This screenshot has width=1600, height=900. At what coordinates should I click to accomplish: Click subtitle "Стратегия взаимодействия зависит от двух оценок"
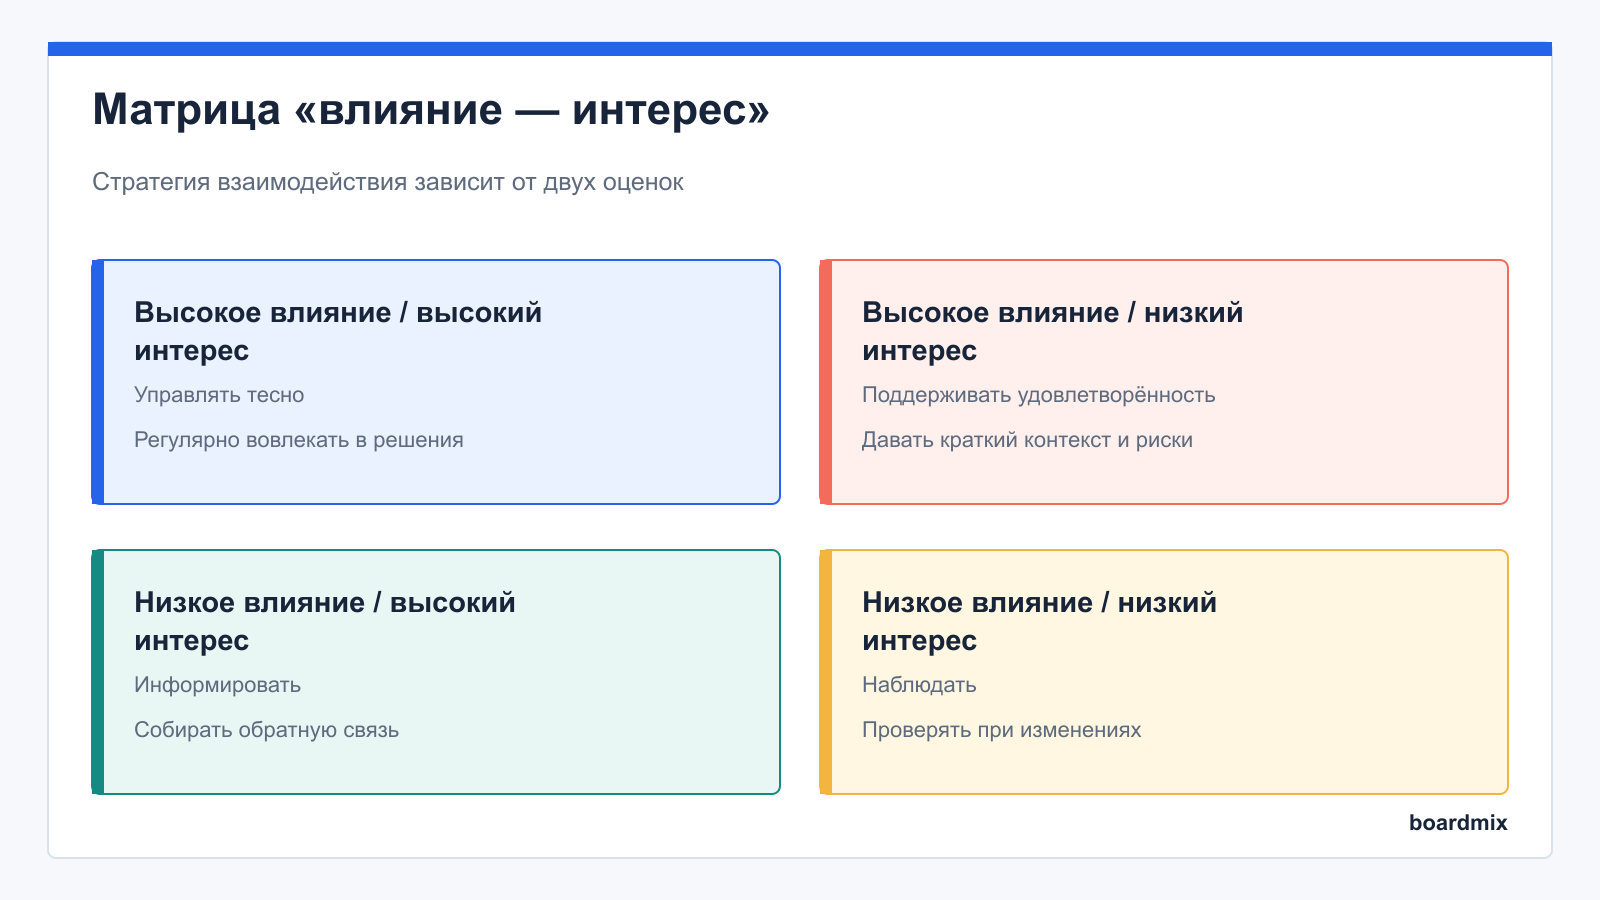tap(388, 182)
